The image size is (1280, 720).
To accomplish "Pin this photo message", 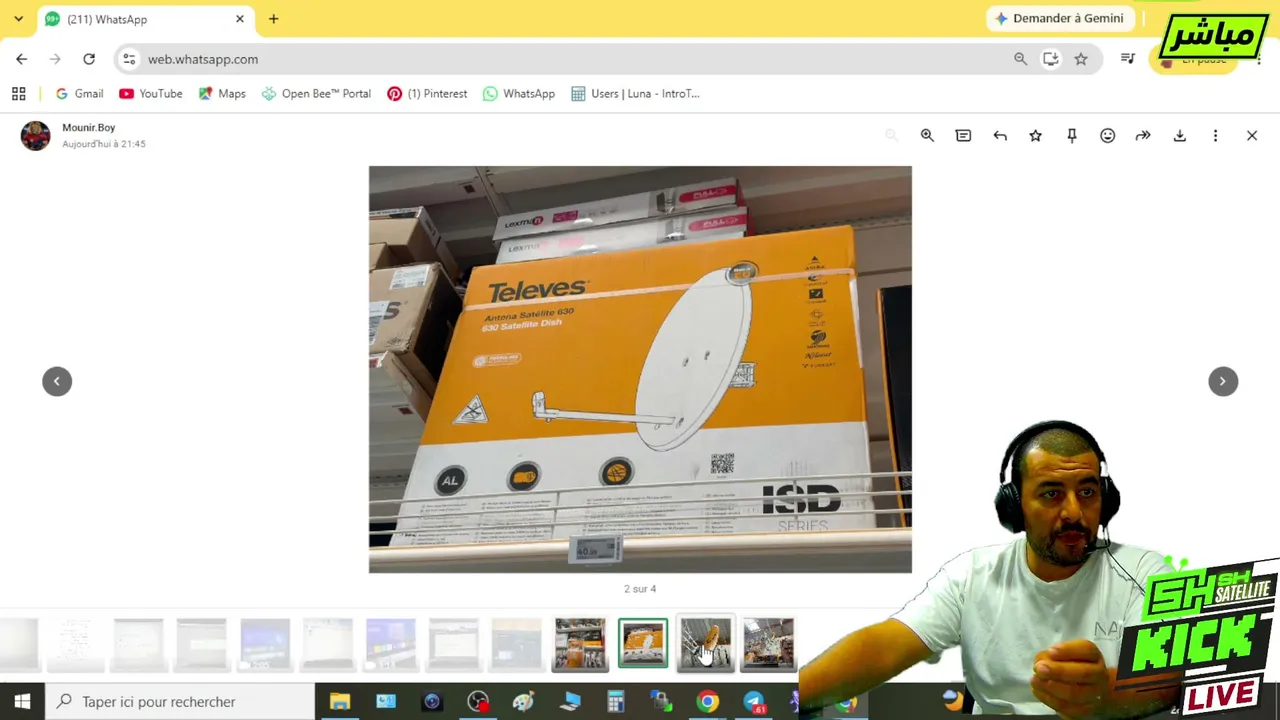I will (x=1072, y=136).
